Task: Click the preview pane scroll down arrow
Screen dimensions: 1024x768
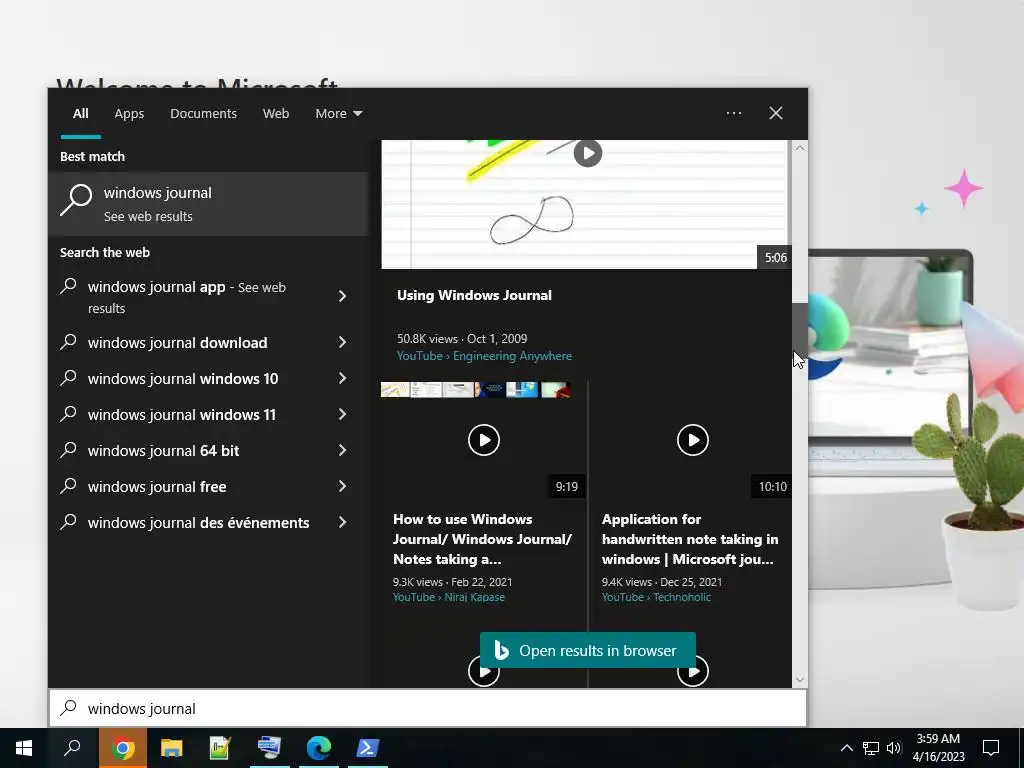Action: (799, 679)
